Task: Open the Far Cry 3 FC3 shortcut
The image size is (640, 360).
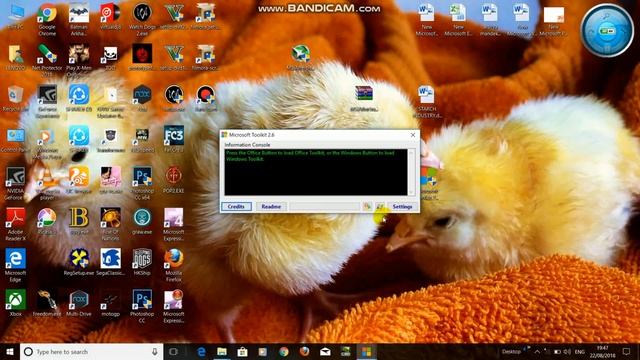Action: tap(174, 139)
